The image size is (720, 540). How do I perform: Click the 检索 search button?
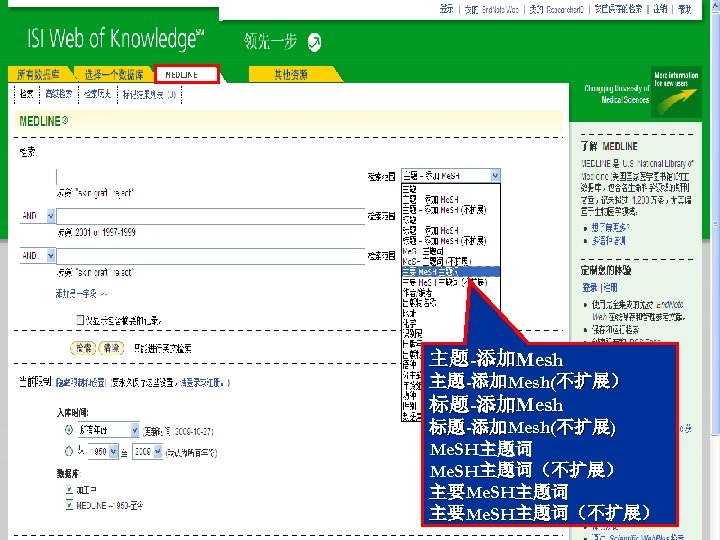[83, 348]
